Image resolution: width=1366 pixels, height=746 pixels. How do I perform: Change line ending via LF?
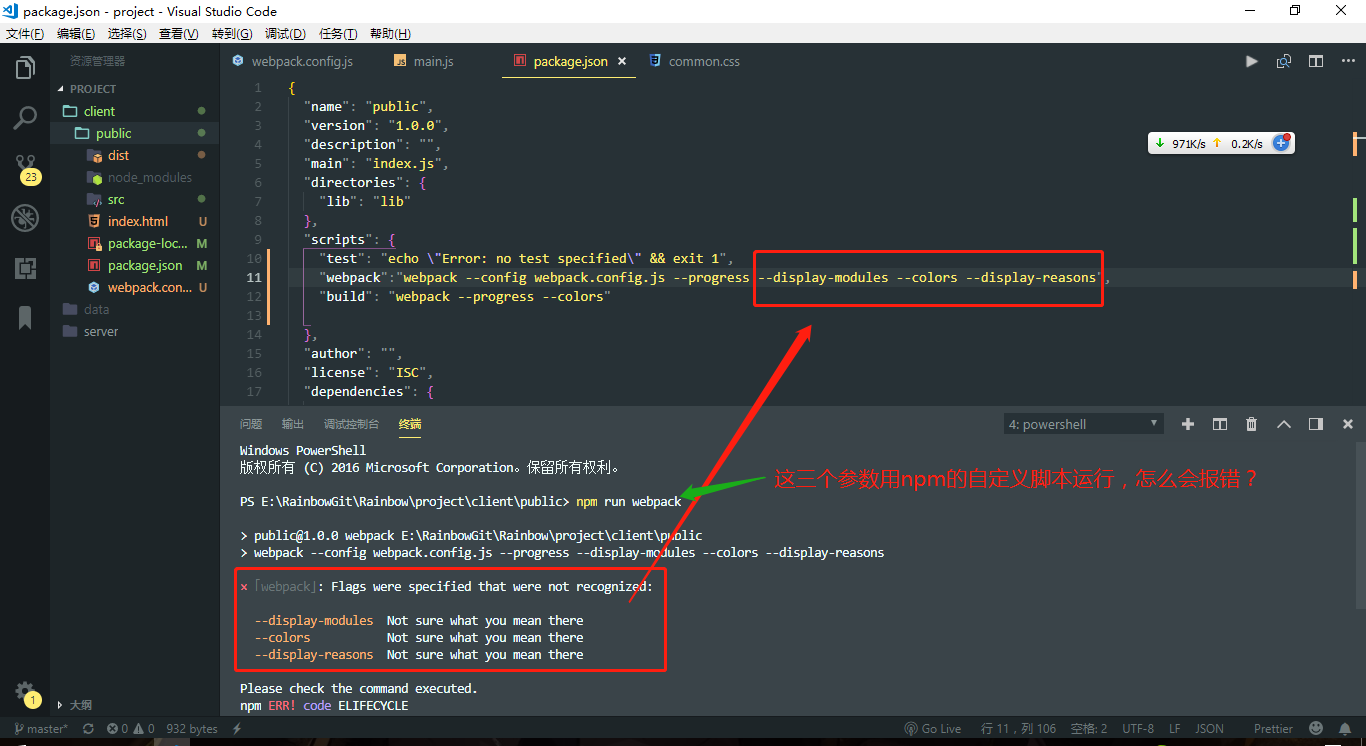click(1175, 729)
